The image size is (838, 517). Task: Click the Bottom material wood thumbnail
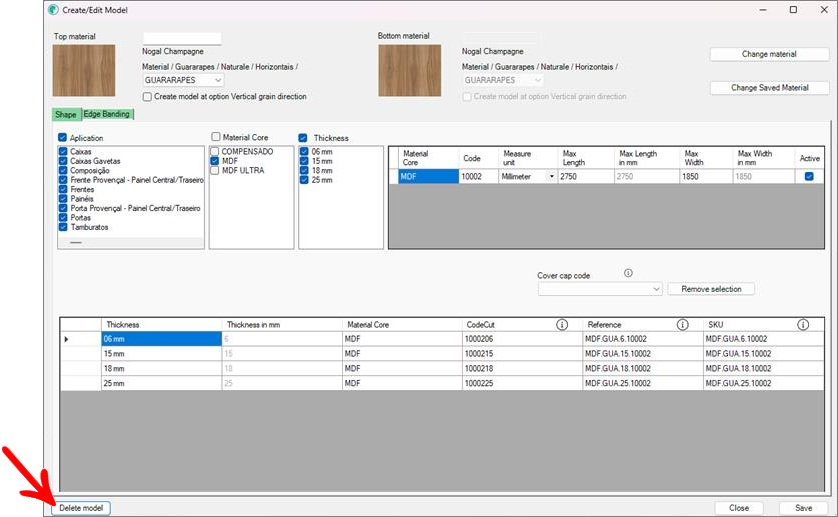pyautogui.click(x=409, y=70)
